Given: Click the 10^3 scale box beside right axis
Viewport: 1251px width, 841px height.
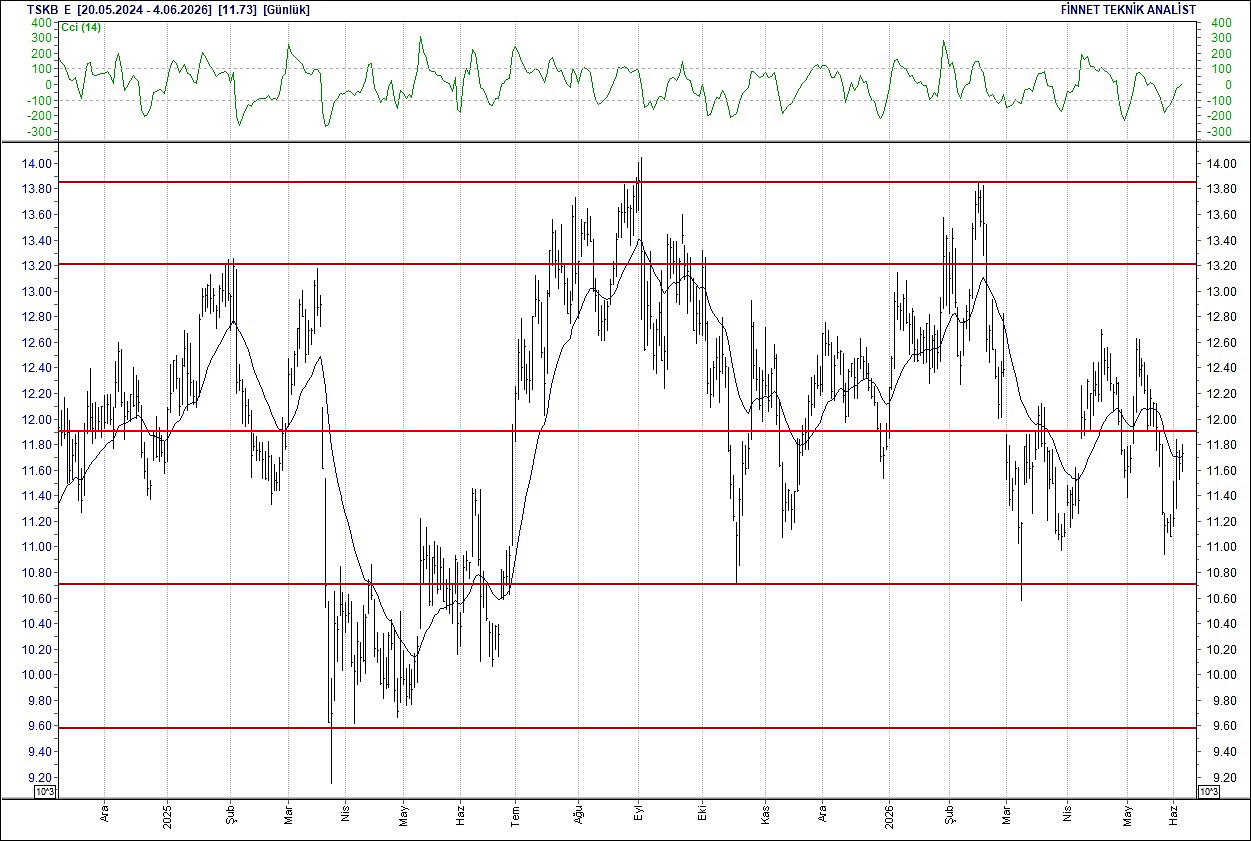Looking at the screenshot, I should point(1208,791).
